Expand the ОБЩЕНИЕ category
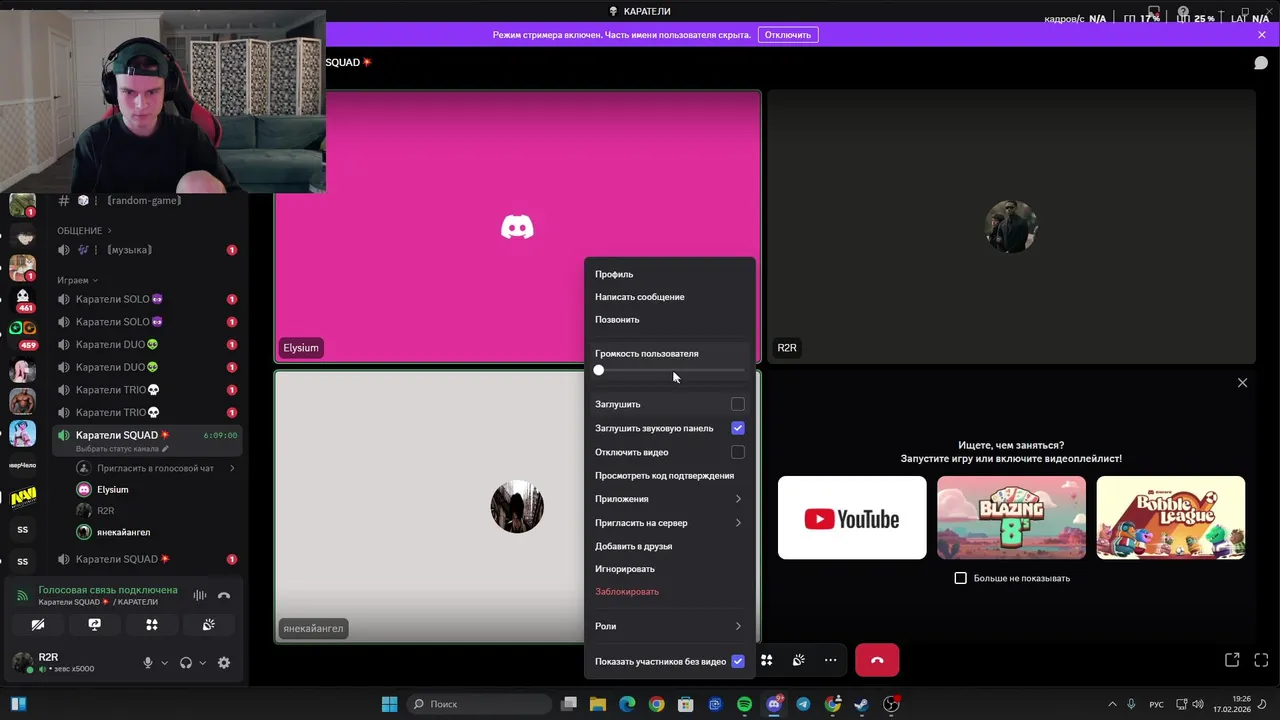The width and height of the screenshot is (1280, 720). click(84, 231)
